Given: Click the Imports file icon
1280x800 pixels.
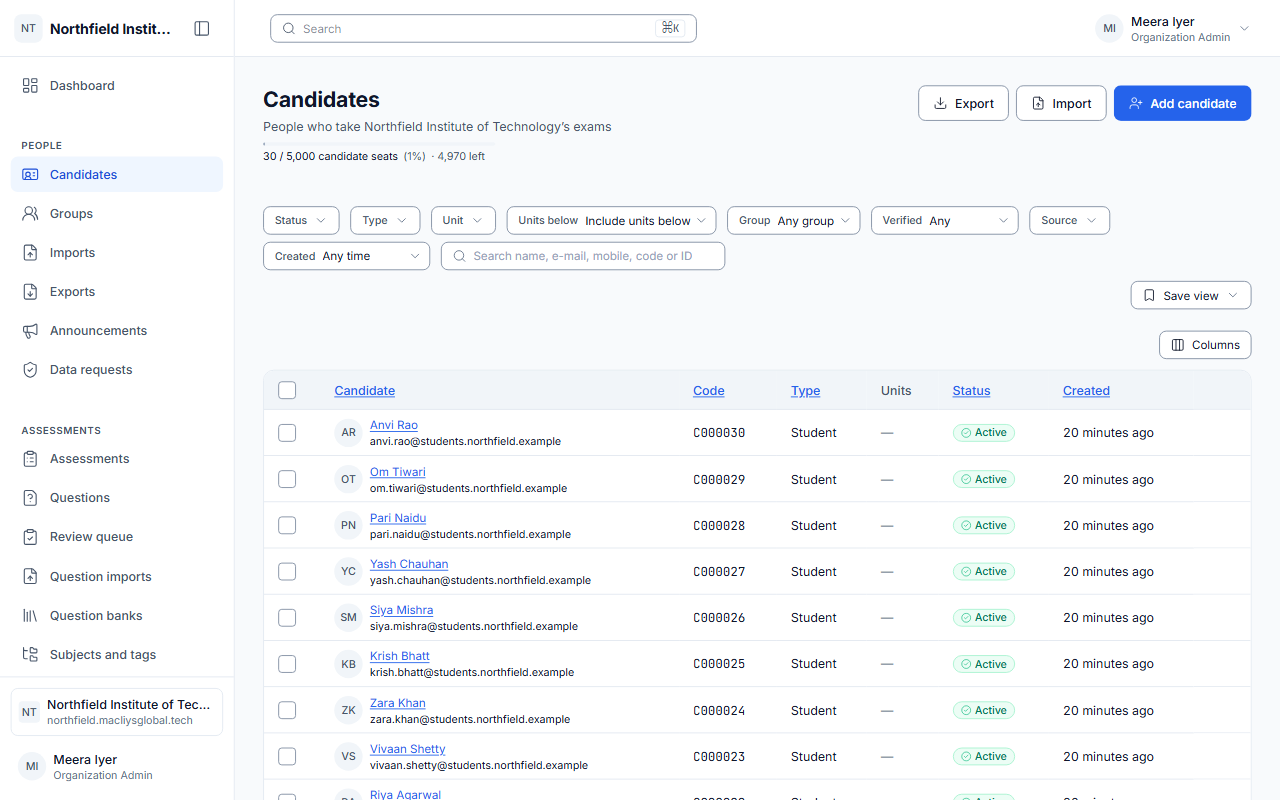Looking at the screenshot, I should point(30,253).
